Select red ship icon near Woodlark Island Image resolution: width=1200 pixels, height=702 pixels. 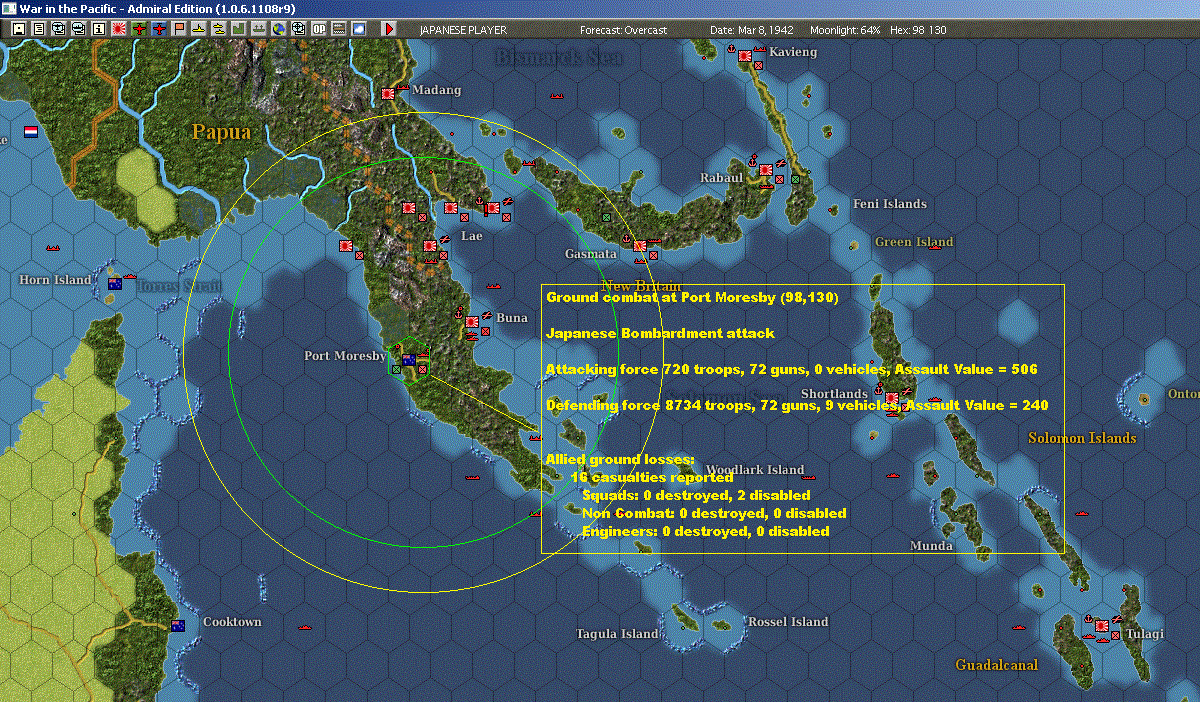[808, 476]
